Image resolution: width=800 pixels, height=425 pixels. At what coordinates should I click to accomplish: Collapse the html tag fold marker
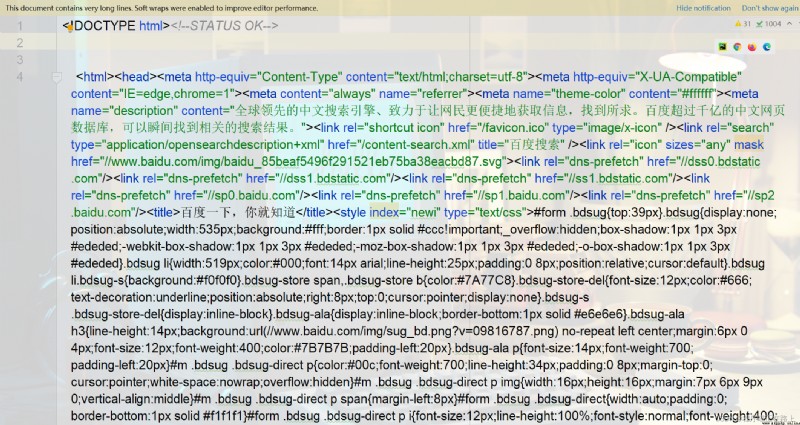(x=57, y=77)
